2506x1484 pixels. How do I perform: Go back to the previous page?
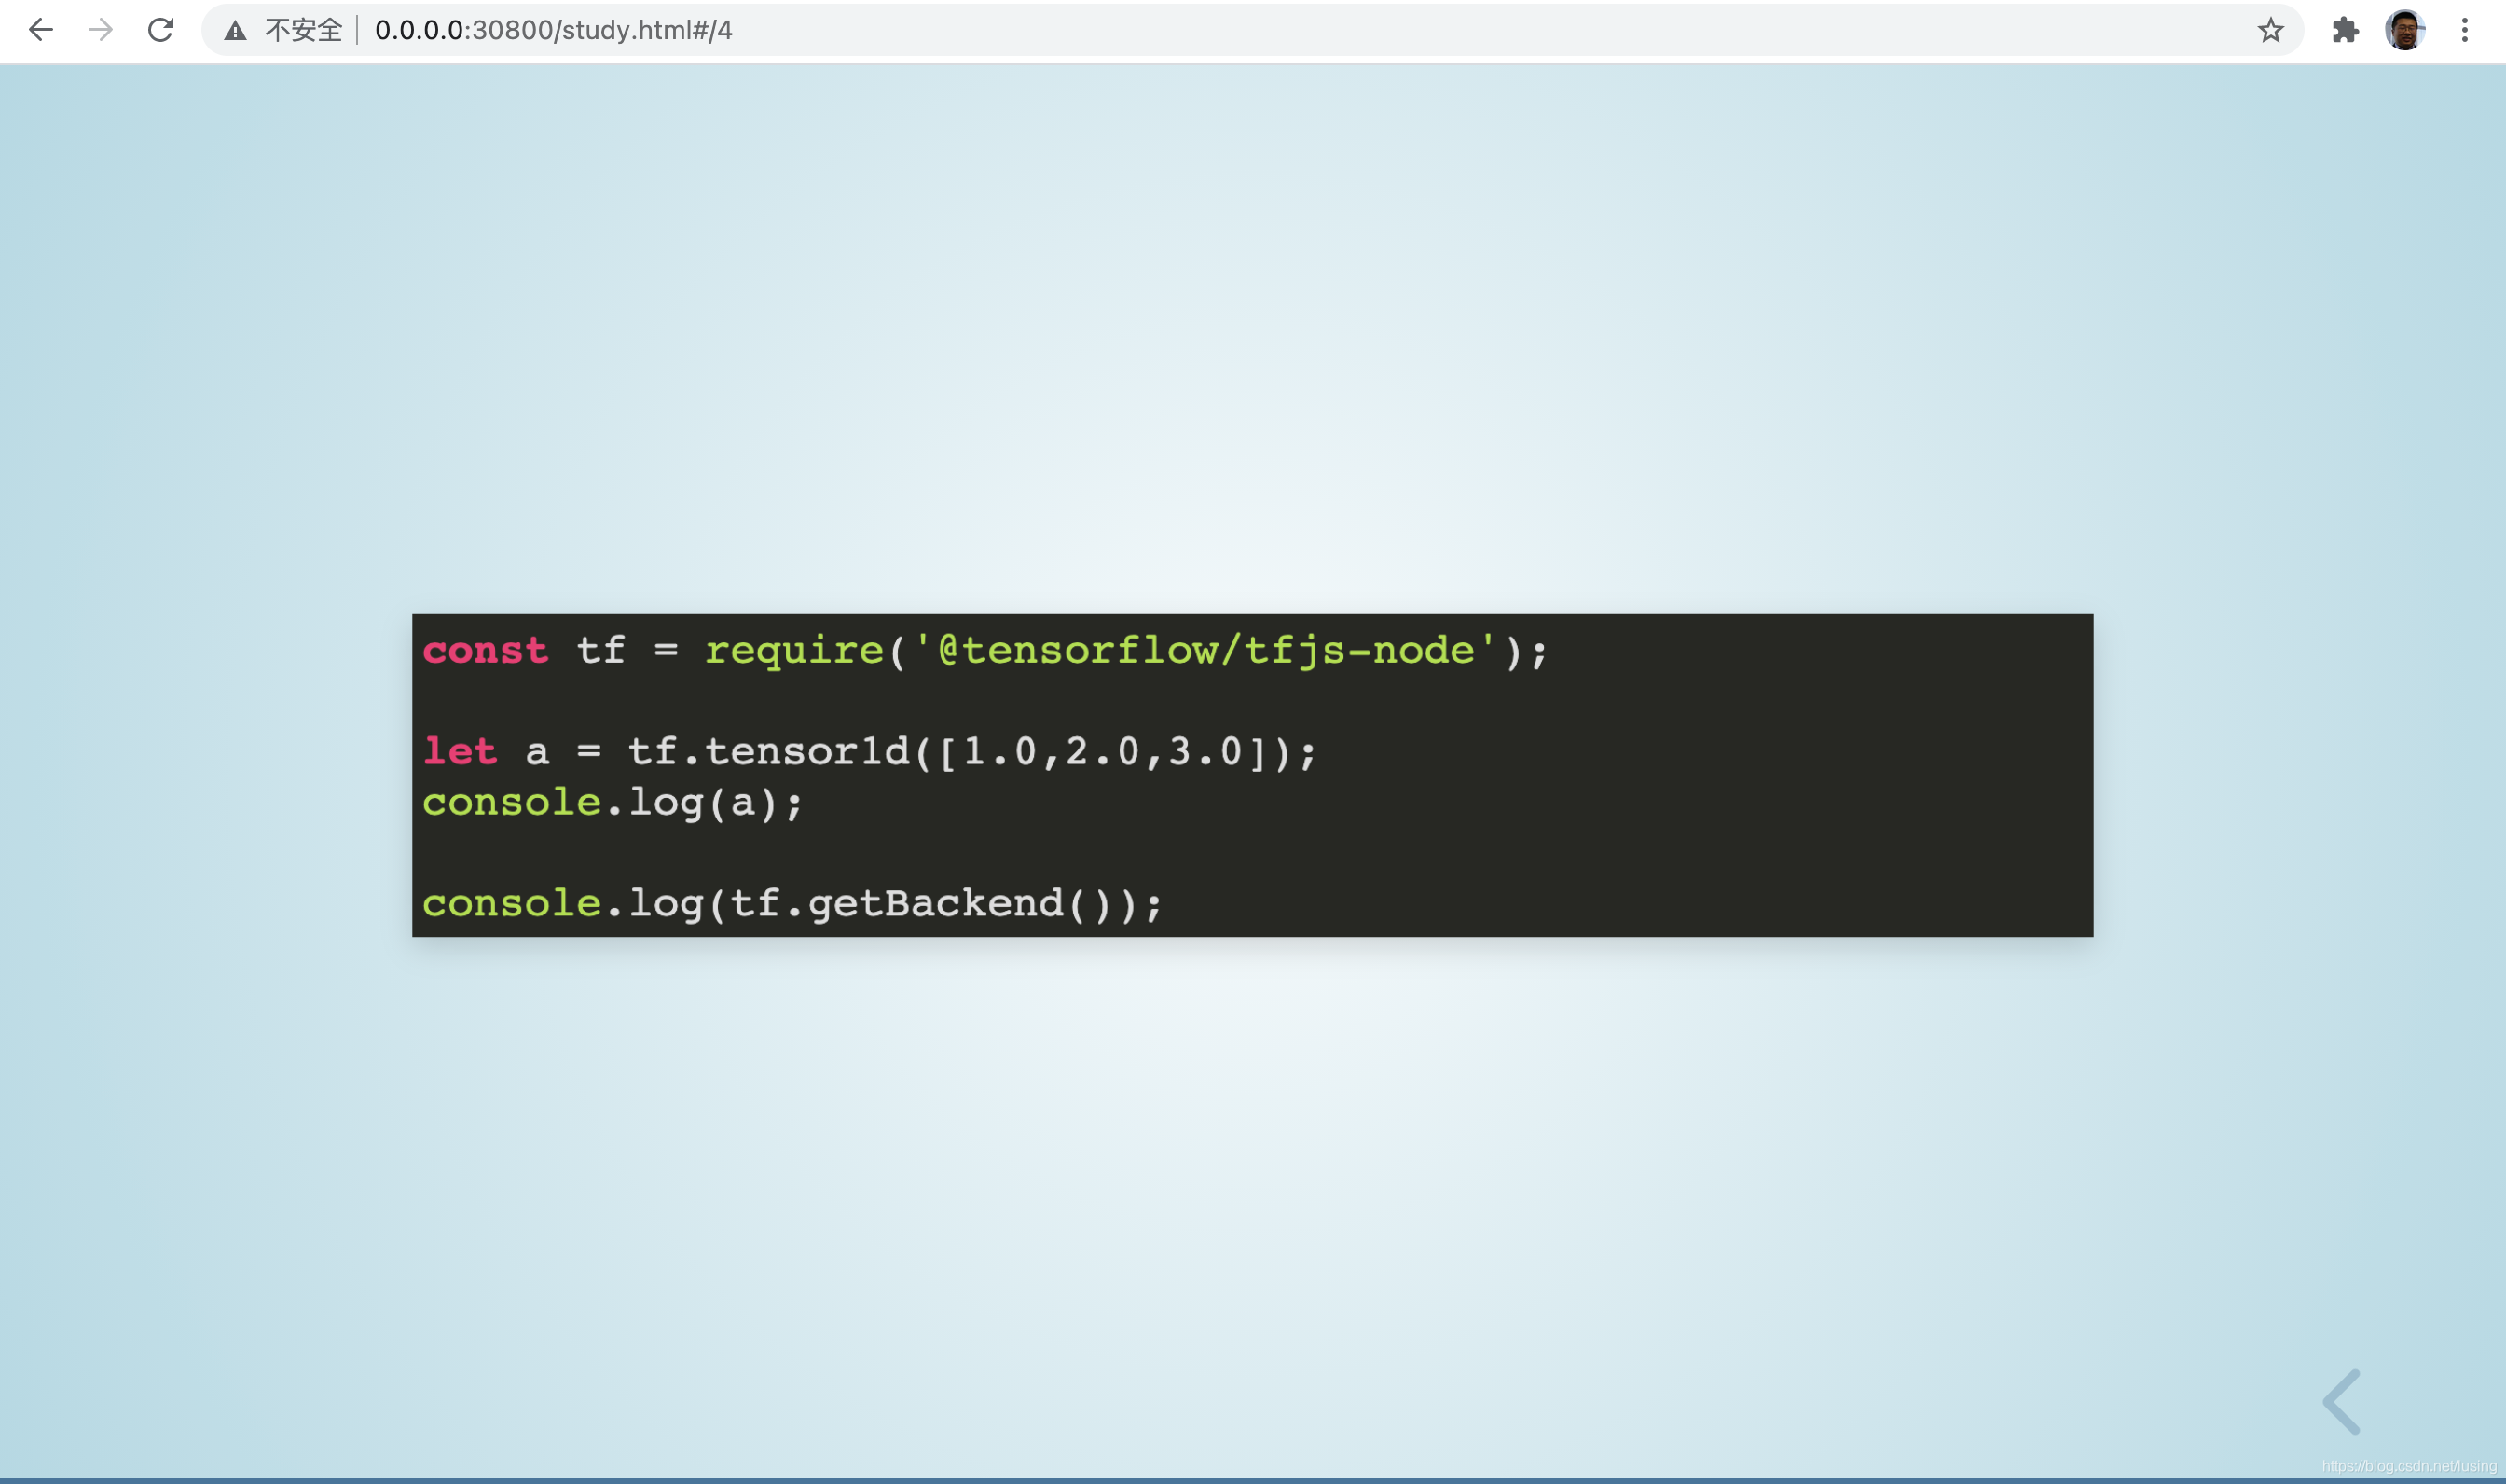[x=41, y=30]
